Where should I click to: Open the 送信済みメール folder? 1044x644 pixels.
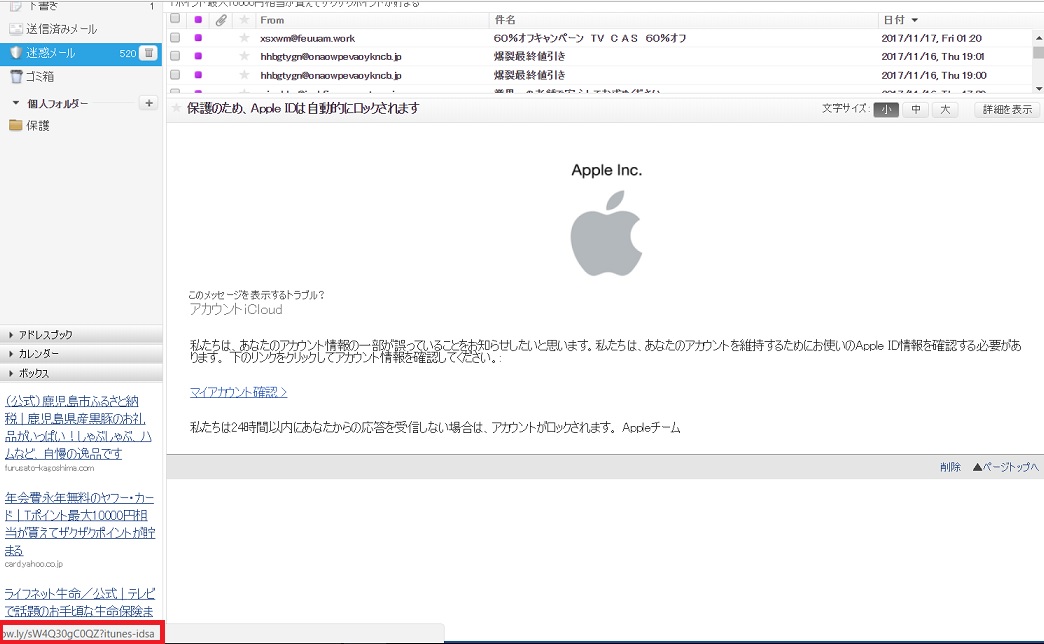[61, 29]
